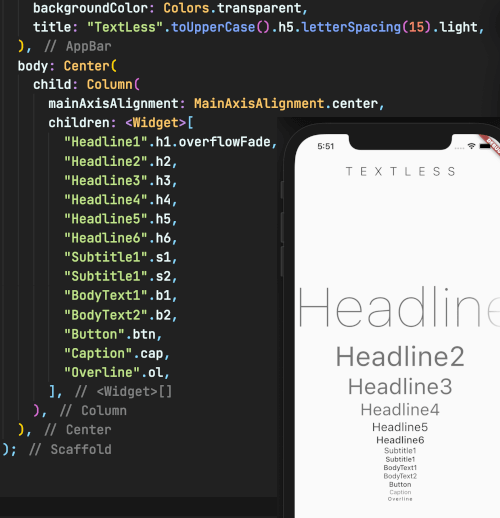This screenshot has height=518, width=500.
Task: Click the Button label in phone preview
Action: (400, 484)
